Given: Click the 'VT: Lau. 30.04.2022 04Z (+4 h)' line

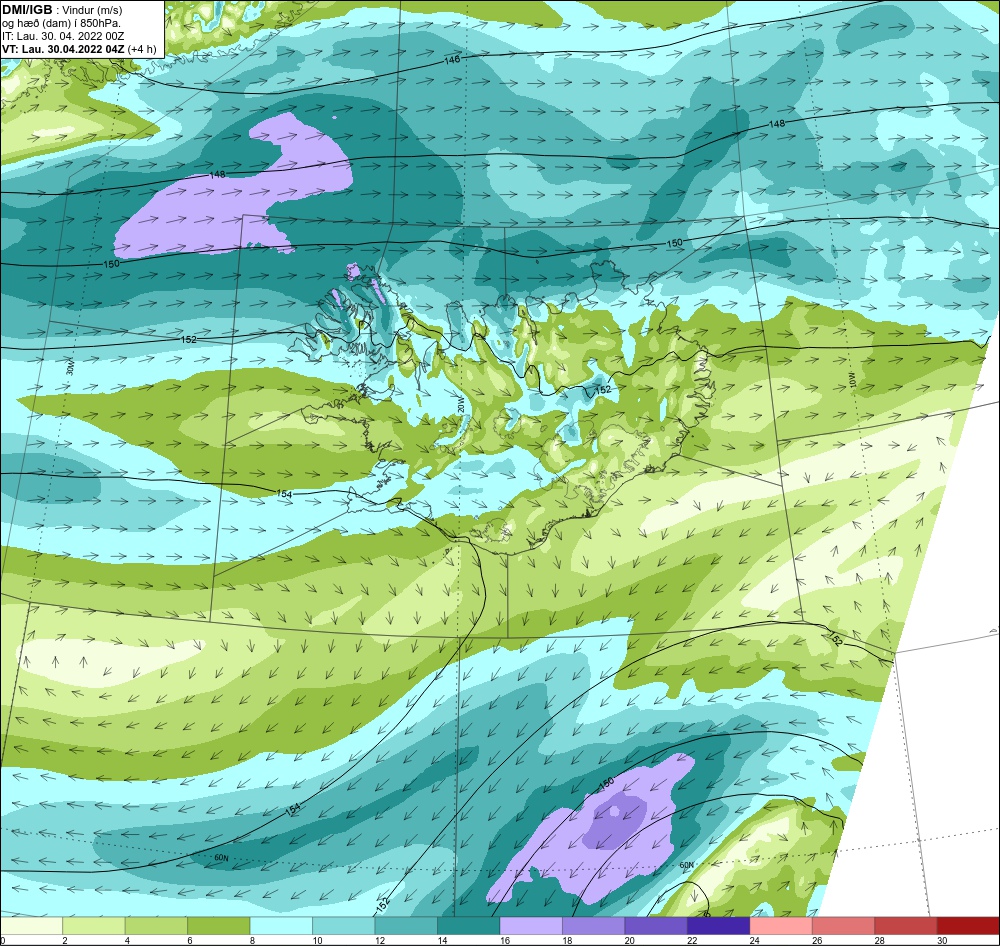Looking at the screenshot, I should click(79, 49).
